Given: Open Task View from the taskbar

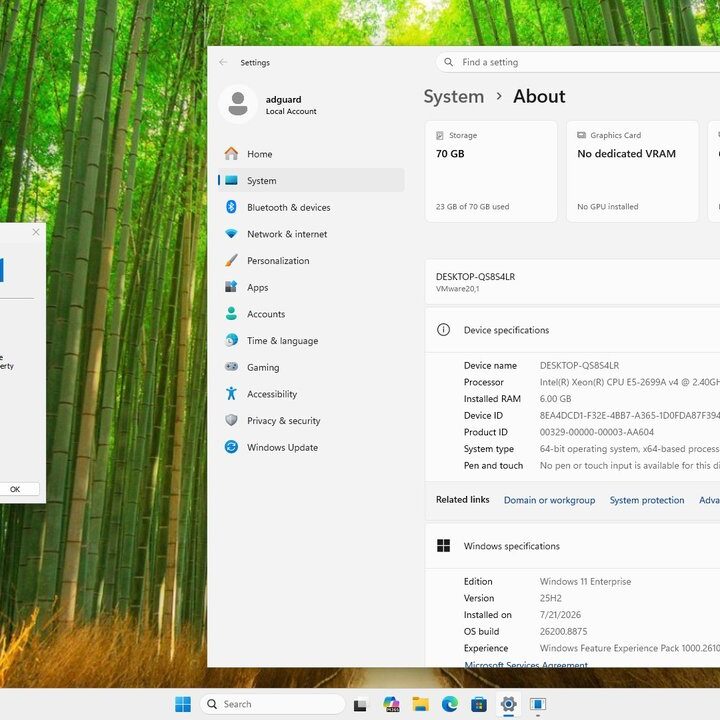Looking at the screenshot, I should tap(360, 704).
